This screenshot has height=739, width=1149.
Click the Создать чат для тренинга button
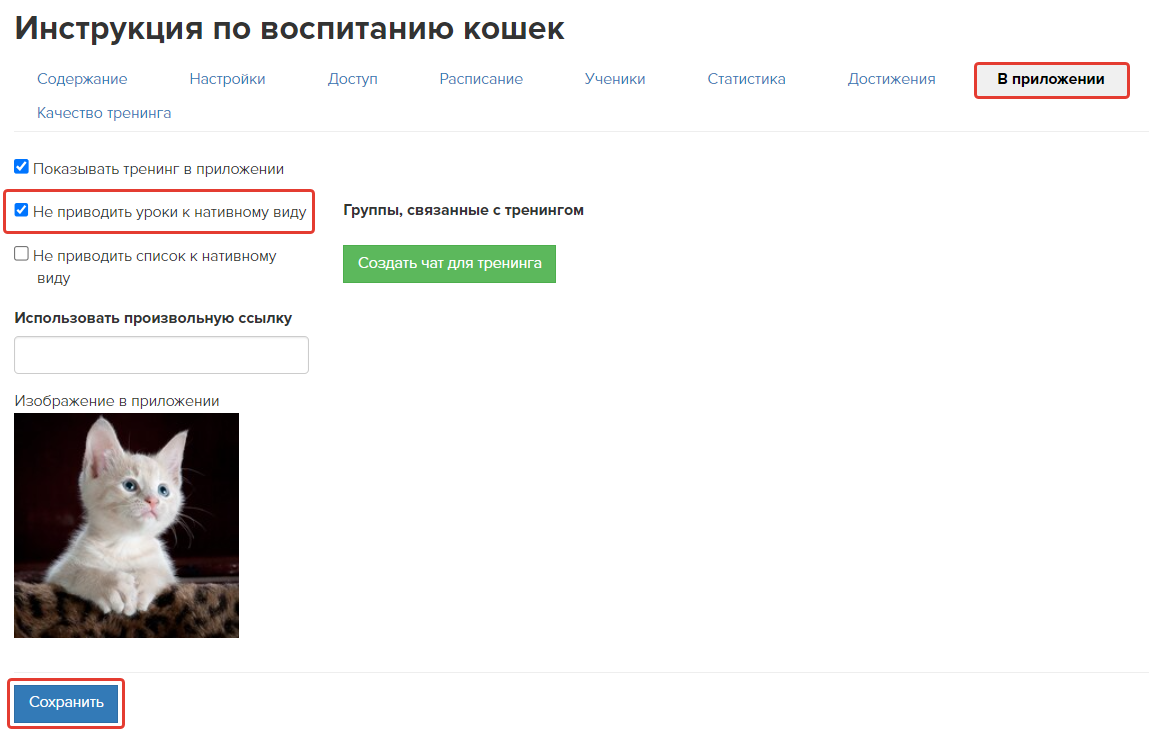click(449, 263)
